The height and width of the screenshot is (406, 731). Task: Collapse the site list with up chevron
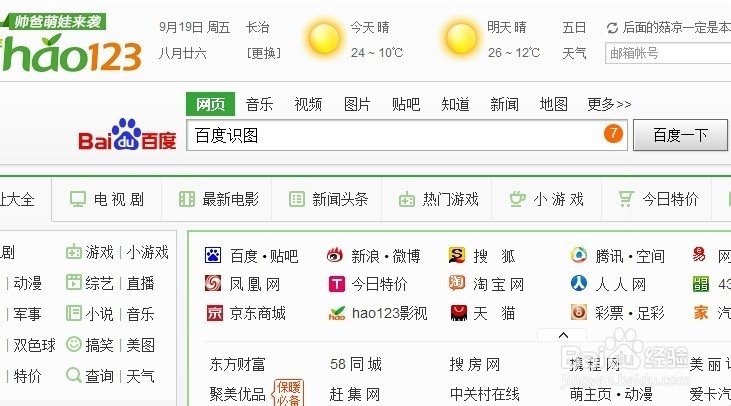[563, 335]
